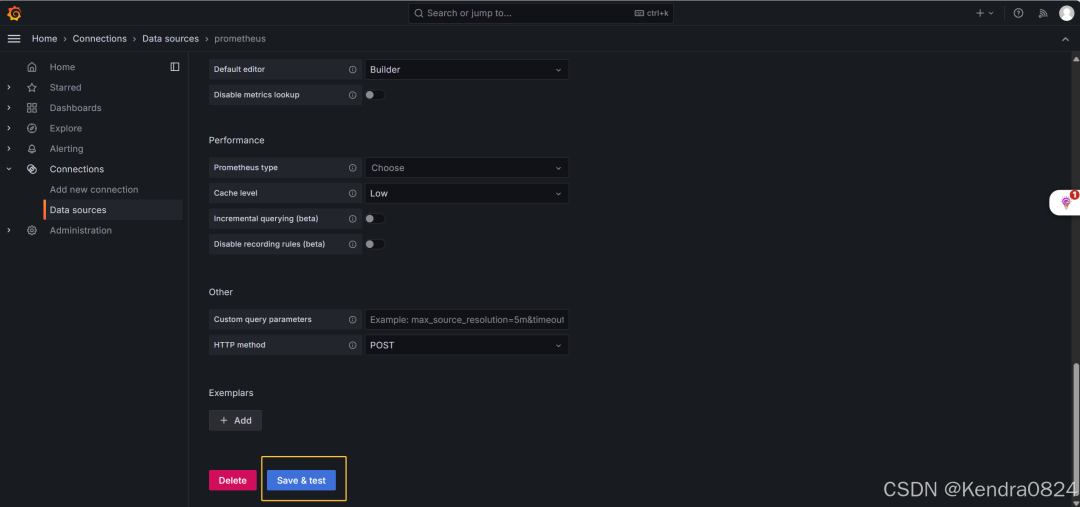
Task: Open Administration in the sidebar
Action: [81, 230]
